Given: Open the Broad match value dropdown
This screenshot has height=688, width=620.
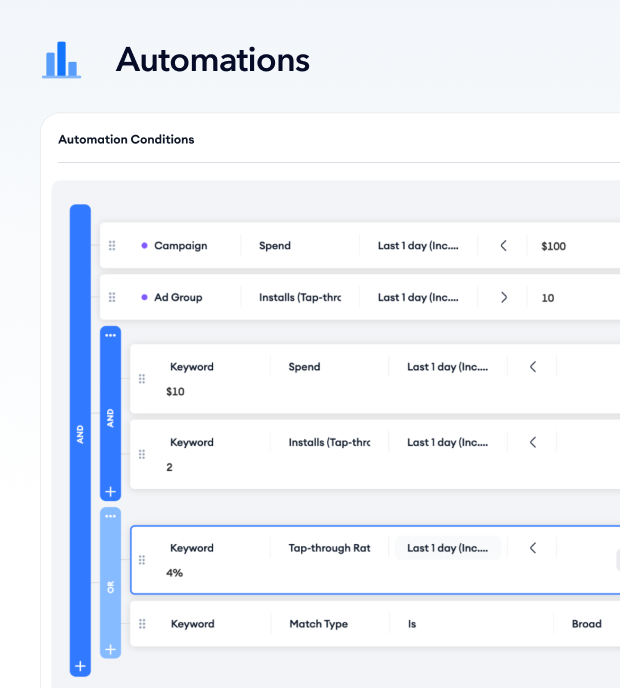Looking at the screenshot, I should point(587,624).
